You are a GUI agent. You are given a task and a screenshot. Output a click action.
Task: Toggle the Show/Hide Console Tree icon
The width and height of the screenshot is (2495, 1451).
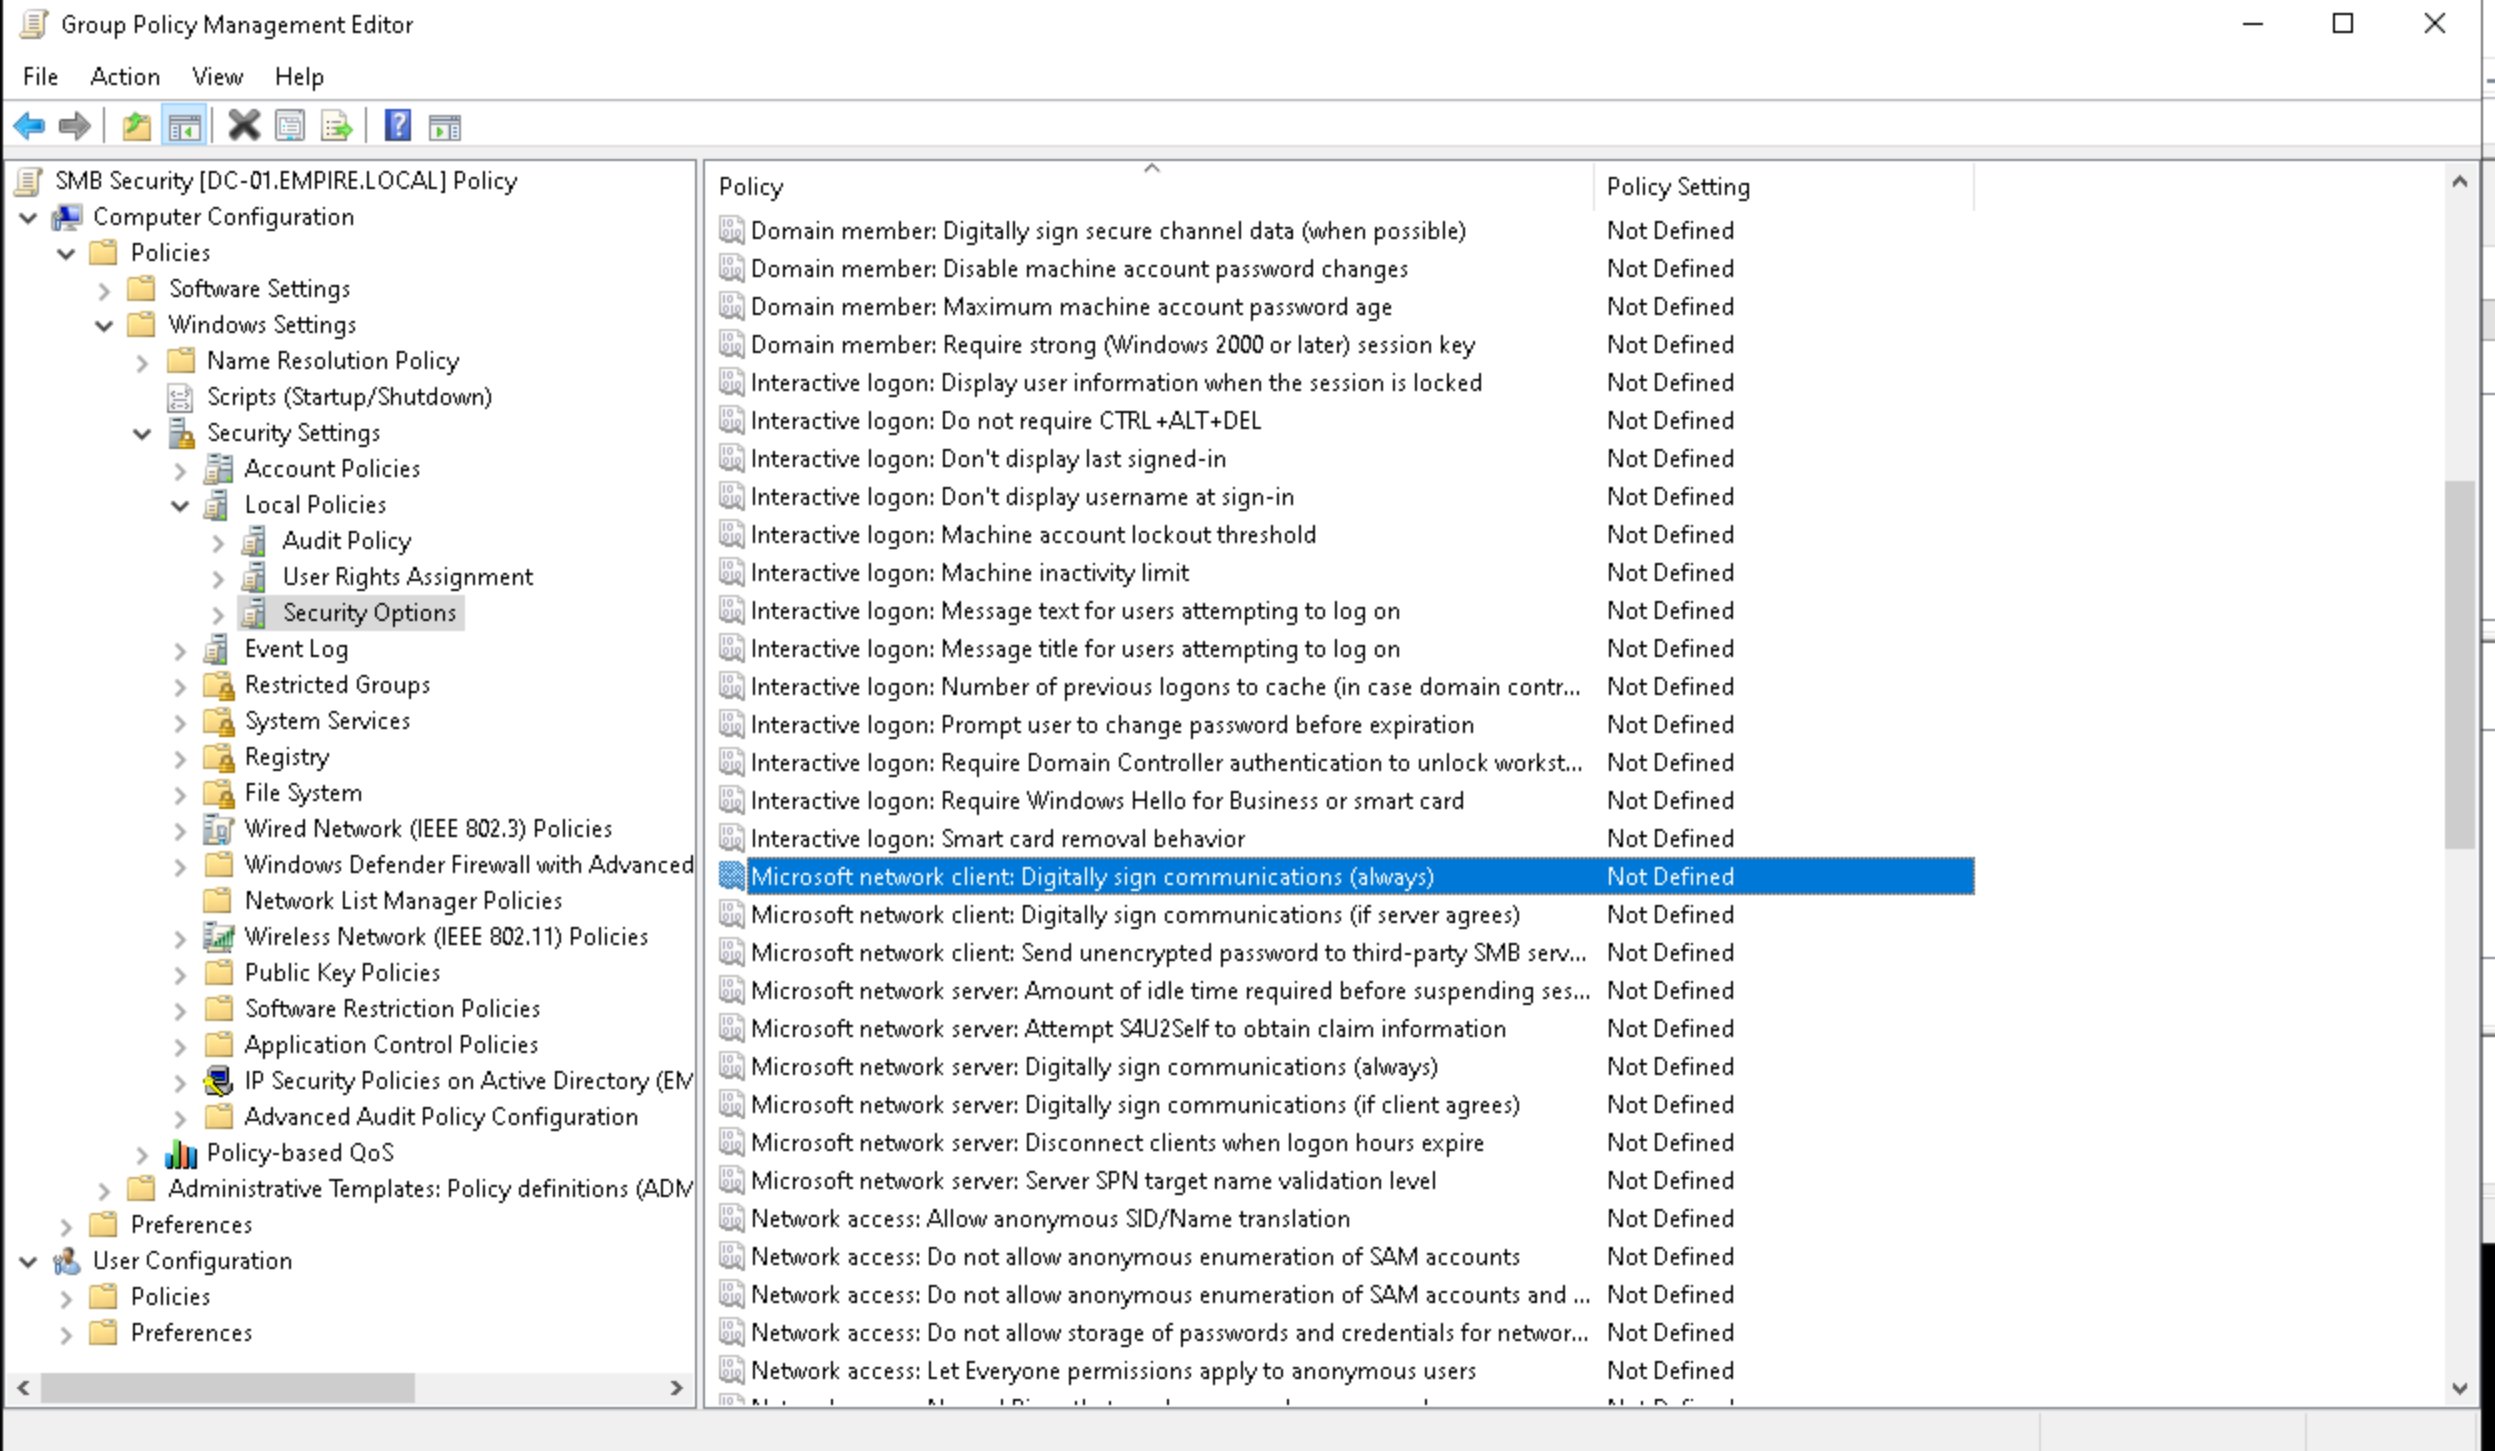pos(184,126)
